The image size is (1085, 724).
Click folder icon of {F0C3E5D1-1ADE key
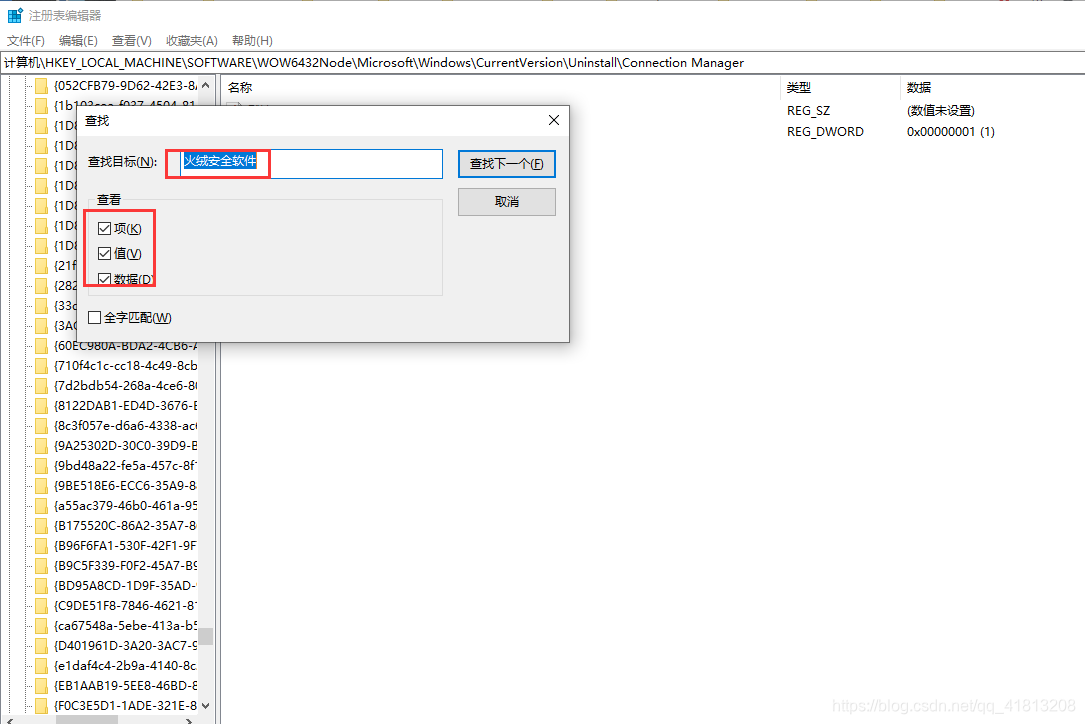coord(42,707)
